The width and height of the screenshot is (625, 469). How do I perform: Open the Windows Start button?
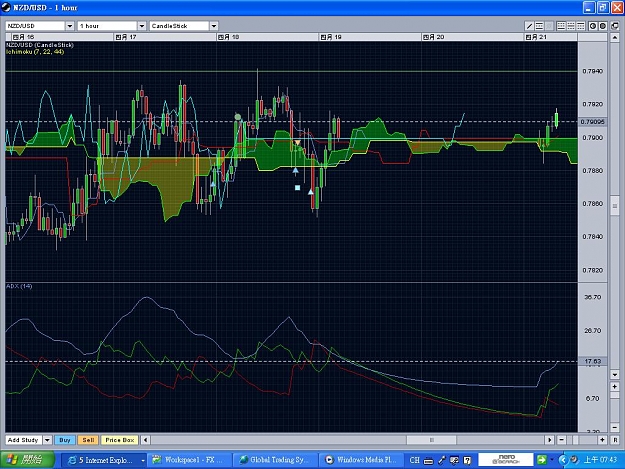point(27,460)
